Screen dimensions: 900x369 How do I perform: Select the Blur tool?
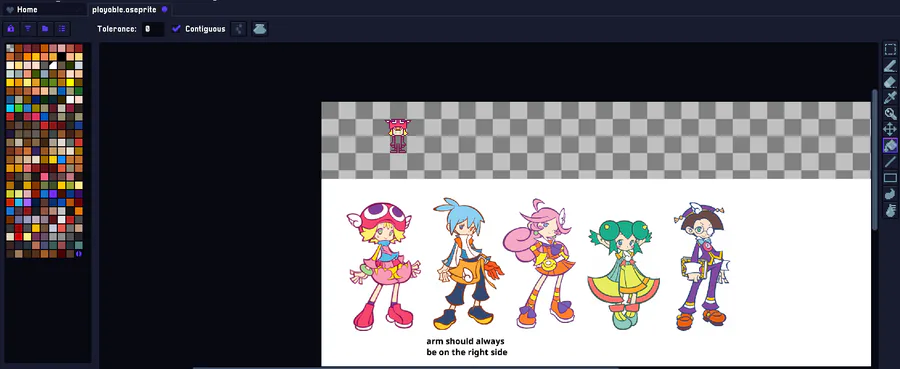890,210
